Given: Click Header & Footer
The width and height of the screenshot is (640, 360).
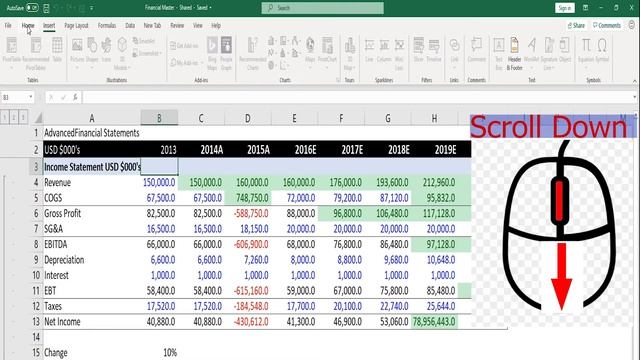Looking at the screenshot, I should [x=514, y=53].
